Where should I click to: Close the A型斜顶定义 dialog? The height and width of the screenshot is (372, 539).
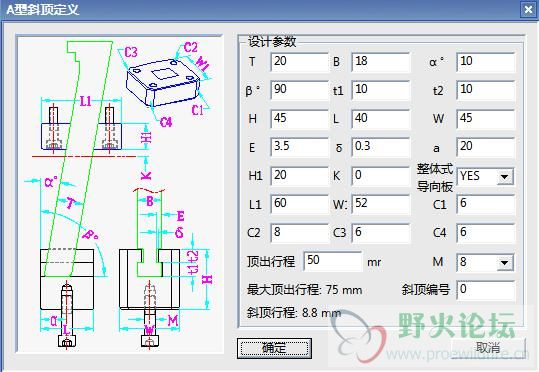pyautogui.click(x=528, y=9)
